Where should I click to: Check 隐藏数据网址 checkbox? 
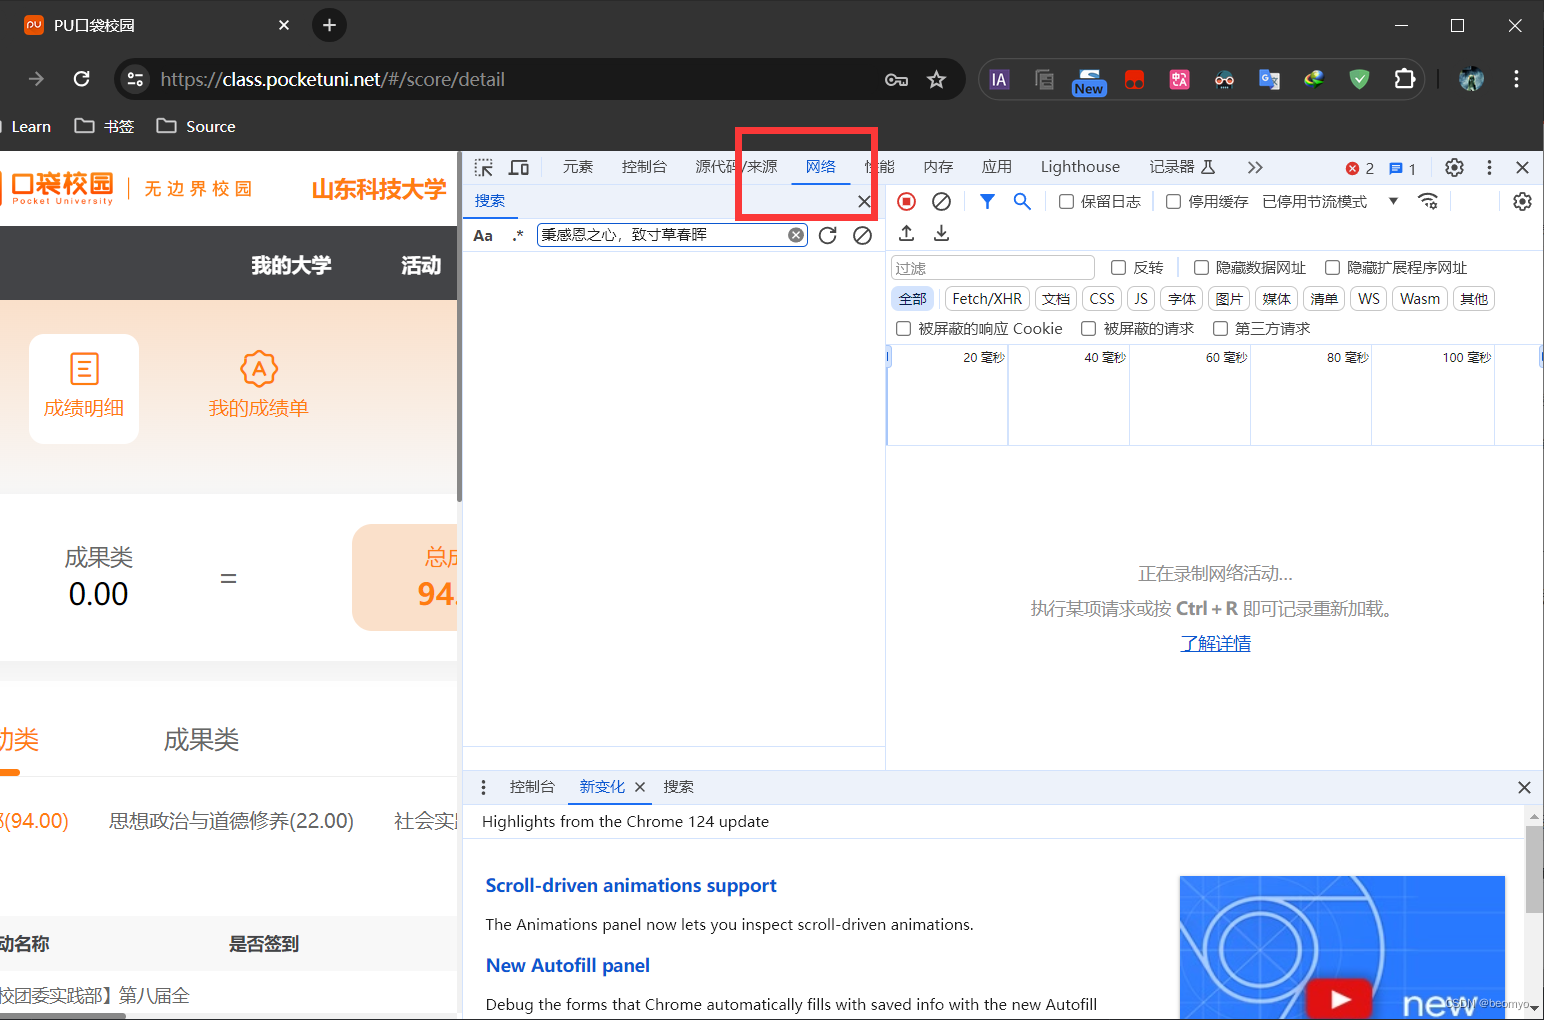click(1201, 267)
